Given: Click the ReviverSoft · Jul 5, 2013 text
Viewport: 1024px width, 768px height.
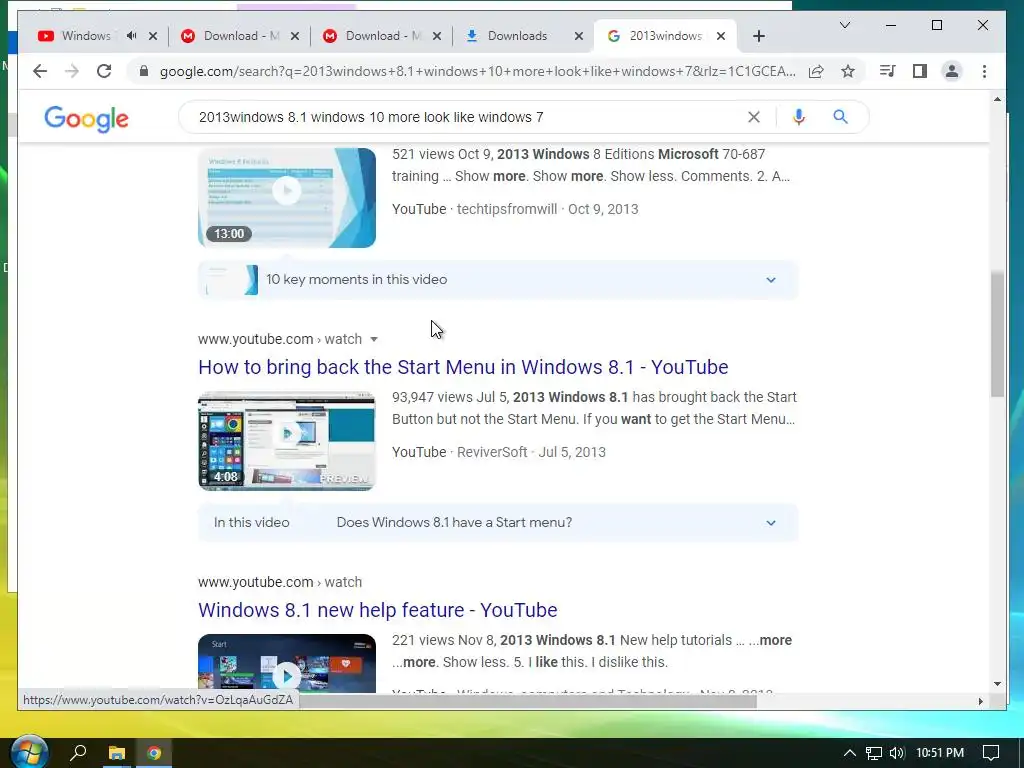Looking at the screenshot, I should (531, 452).
